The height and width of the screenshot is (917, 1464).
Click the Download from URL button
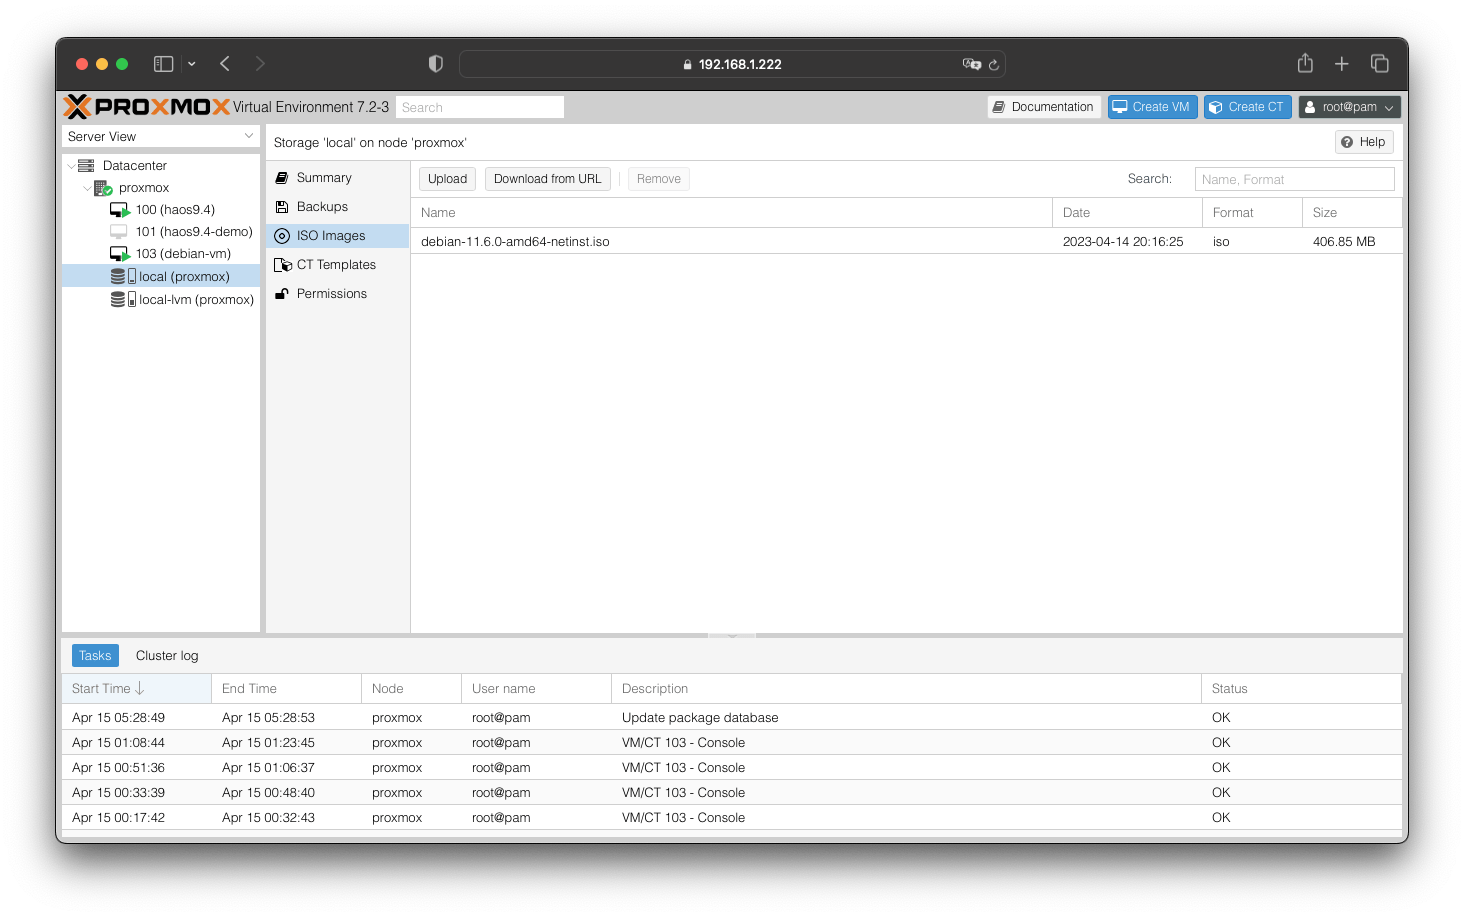[x=547, y=179]
